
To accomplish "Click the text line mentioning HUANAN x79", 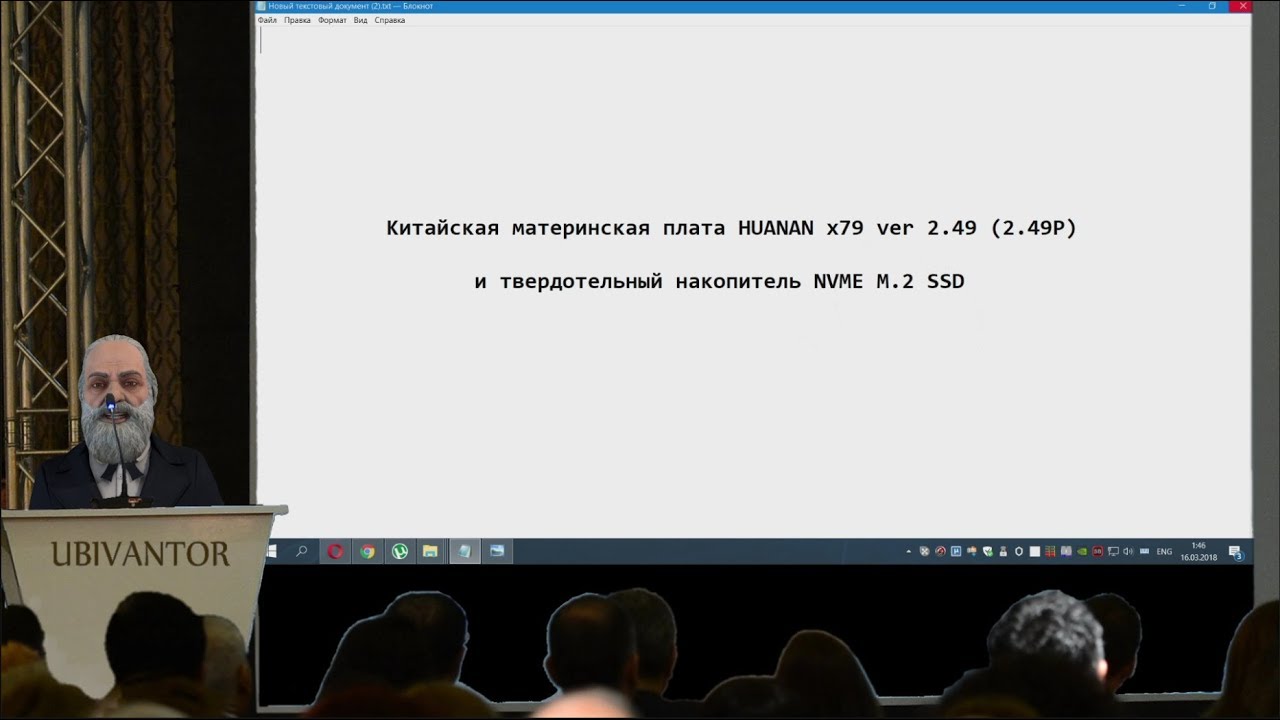I will pyautogui.click(x=731, y=228).
